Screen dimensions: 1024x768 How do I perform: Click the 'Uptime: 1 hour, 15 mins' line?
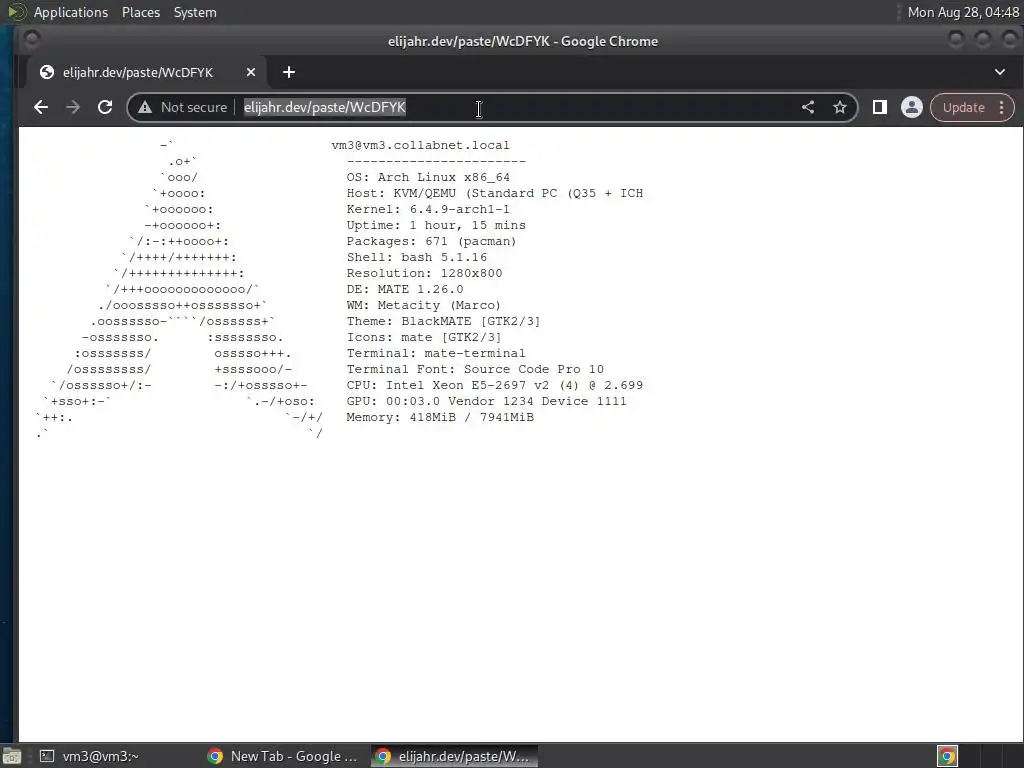tap(436, 225)
